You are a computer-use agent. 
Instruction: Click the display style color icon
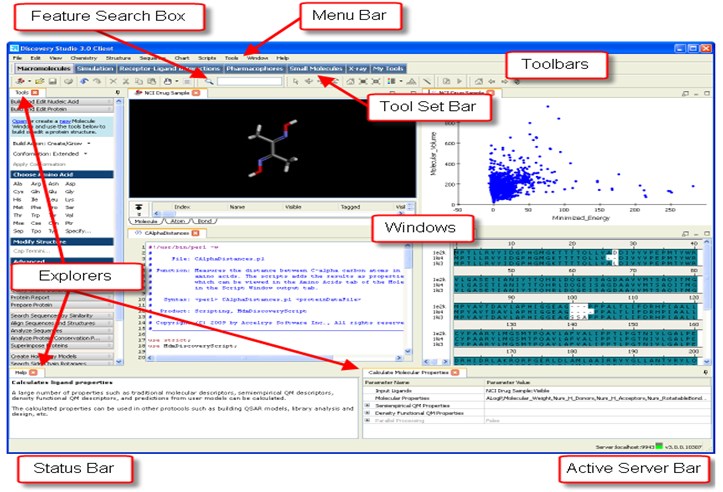[x=391, y=82]
